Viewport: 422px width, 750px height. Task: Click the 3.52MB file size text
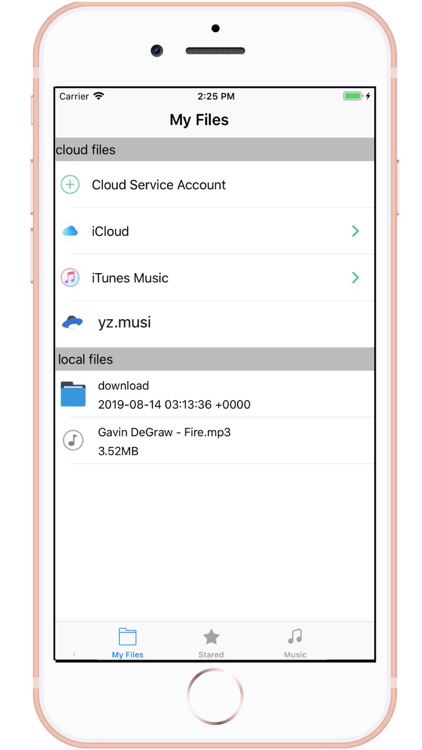118,451
